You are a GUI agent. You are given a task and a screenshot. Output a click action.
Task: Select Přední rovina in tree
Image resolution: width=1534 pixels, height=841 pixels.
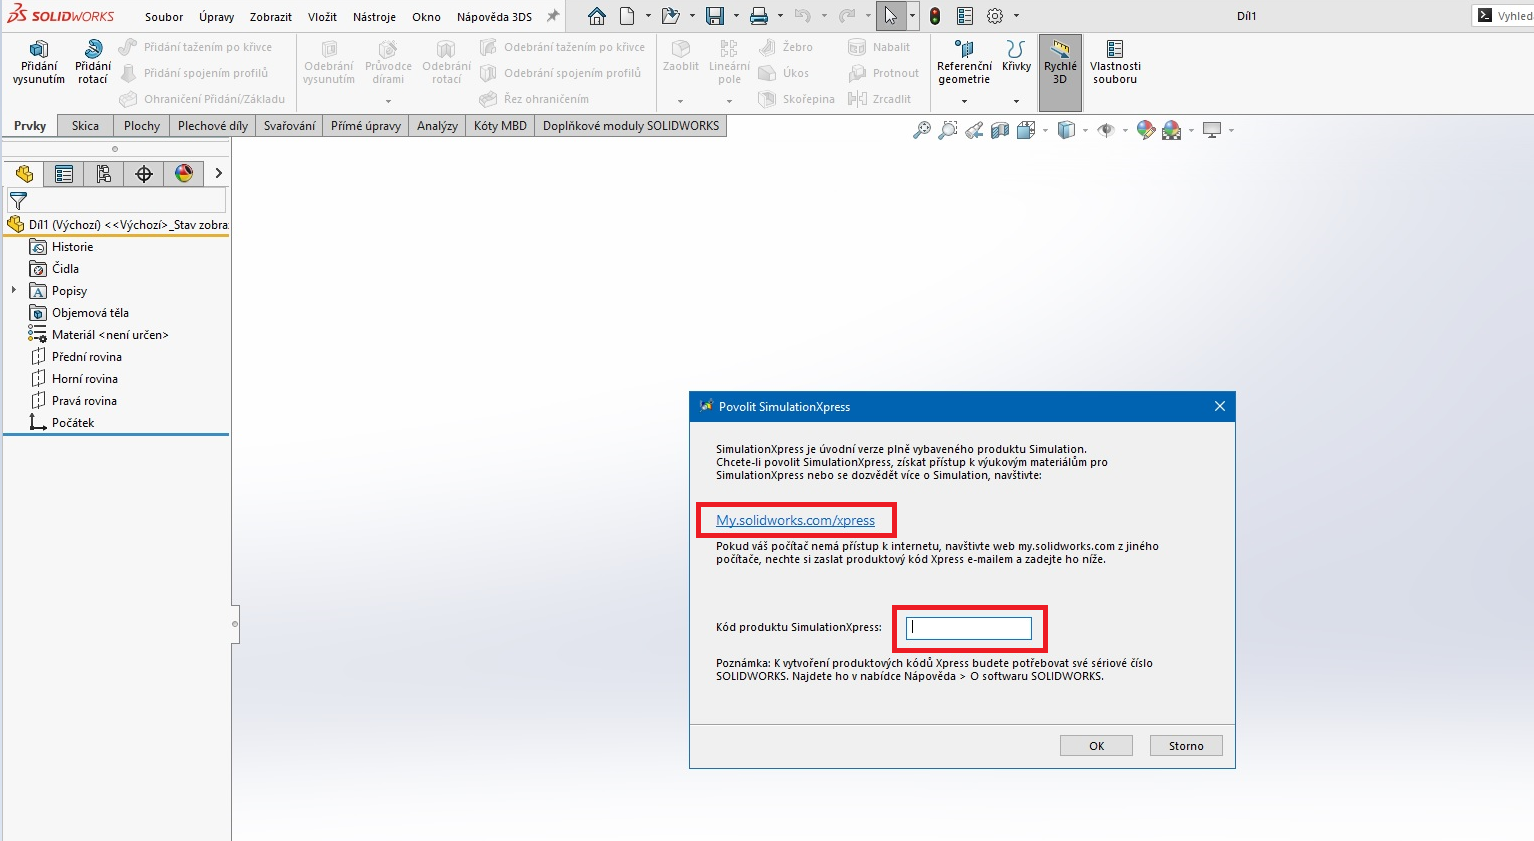[x=76, y=357]
